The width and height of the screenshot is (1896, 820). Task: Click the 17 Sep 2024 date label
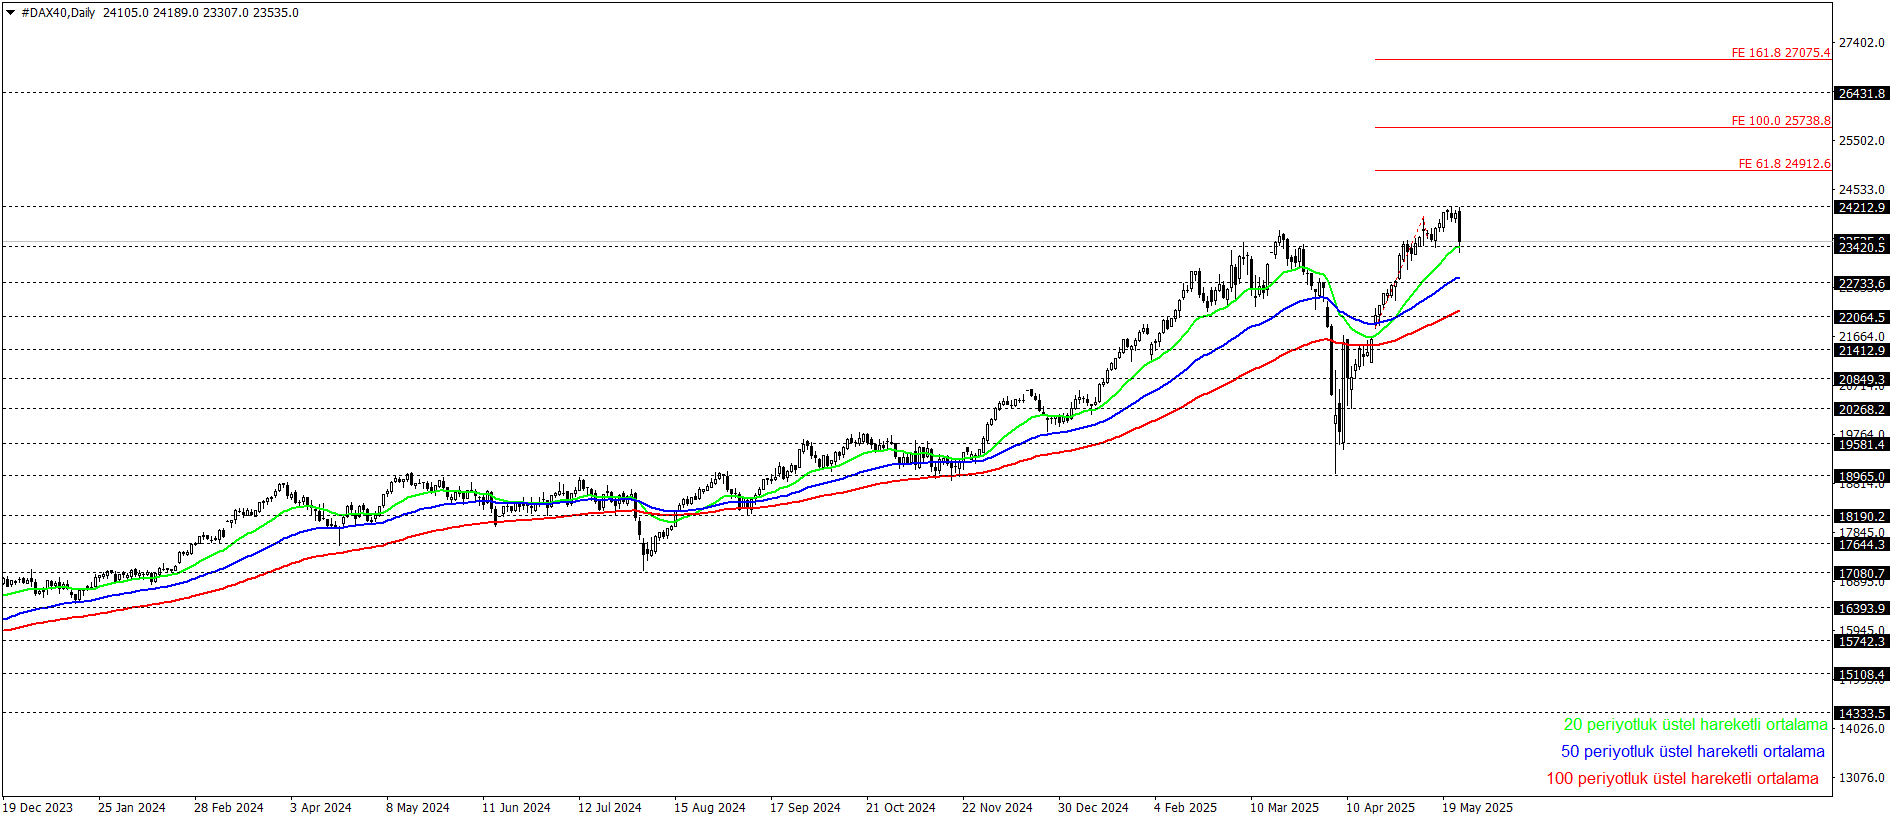pos(805,808)
